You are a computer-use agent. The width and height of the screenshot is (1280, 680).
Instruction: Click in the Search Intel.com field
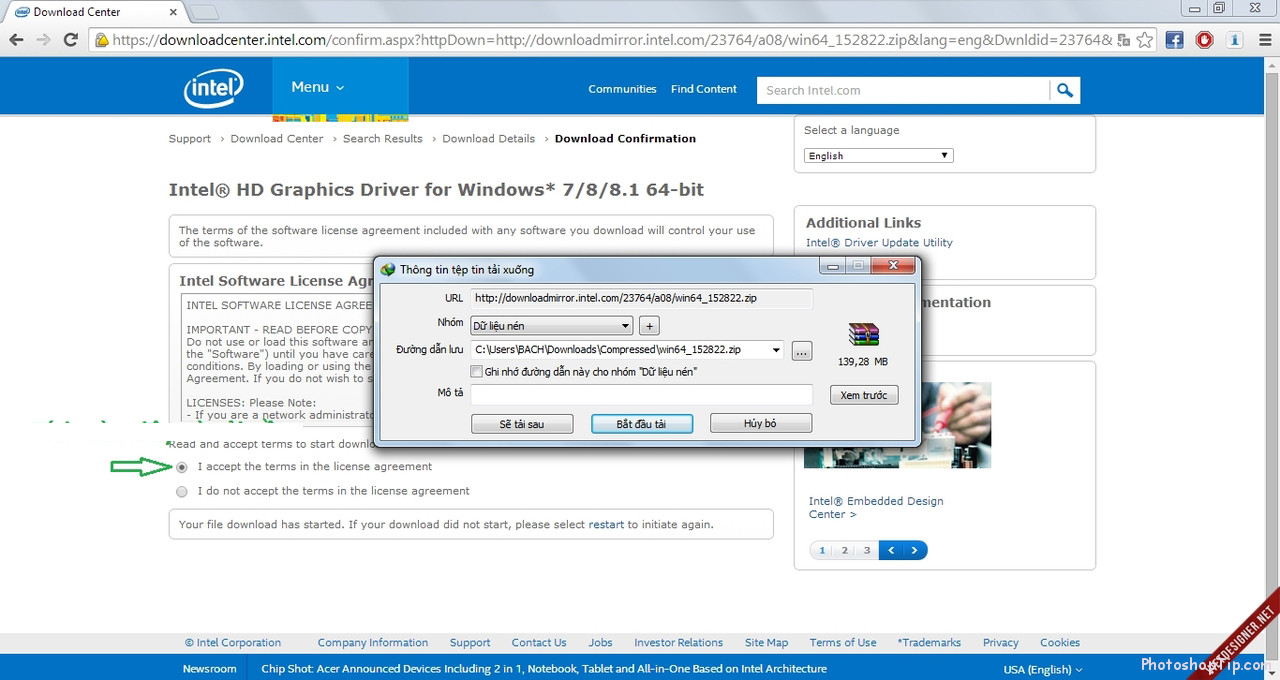point(904,90)
